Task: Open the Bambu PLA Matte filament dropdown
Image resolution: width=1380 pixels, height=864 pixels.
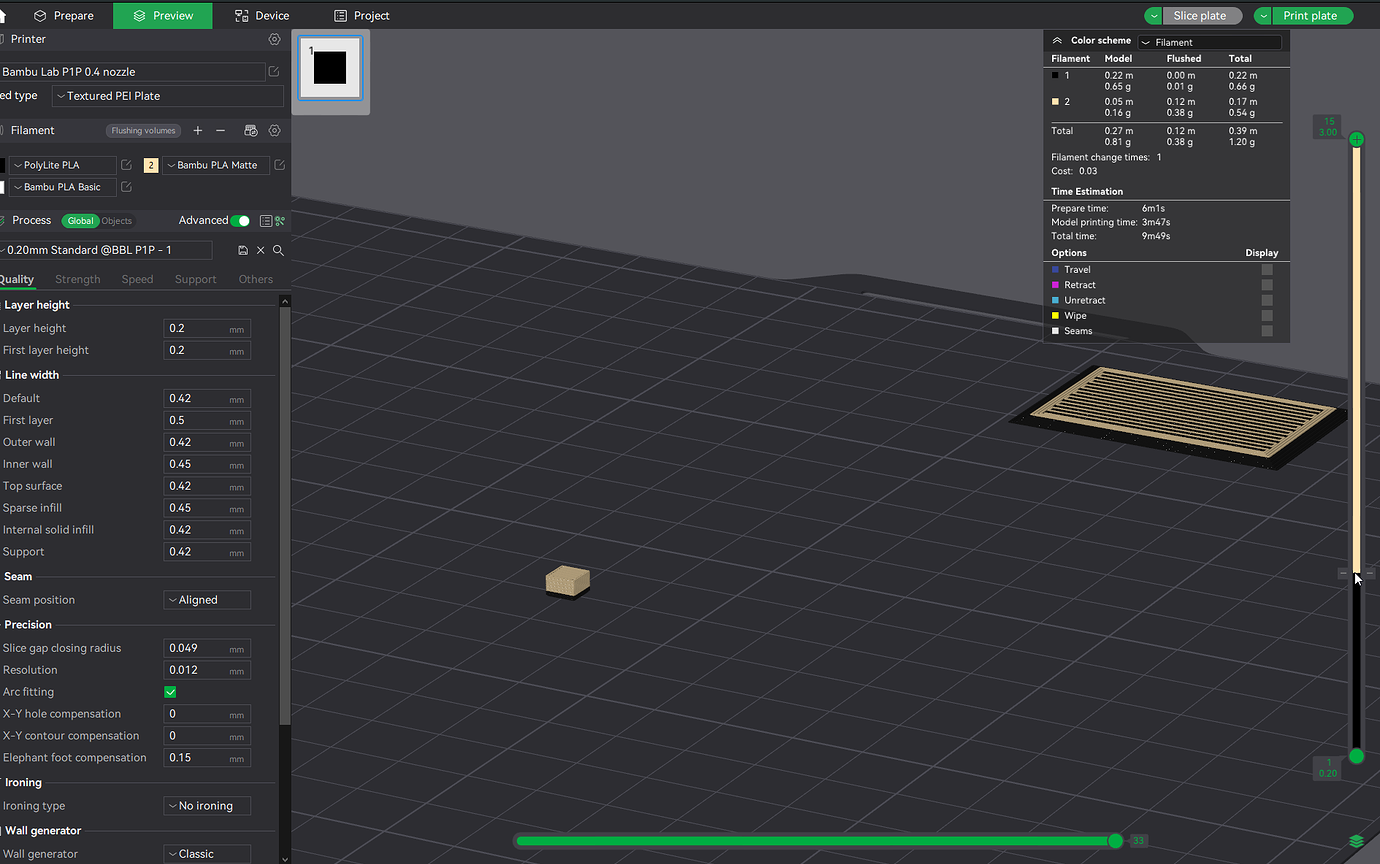Action: point(216,165)
